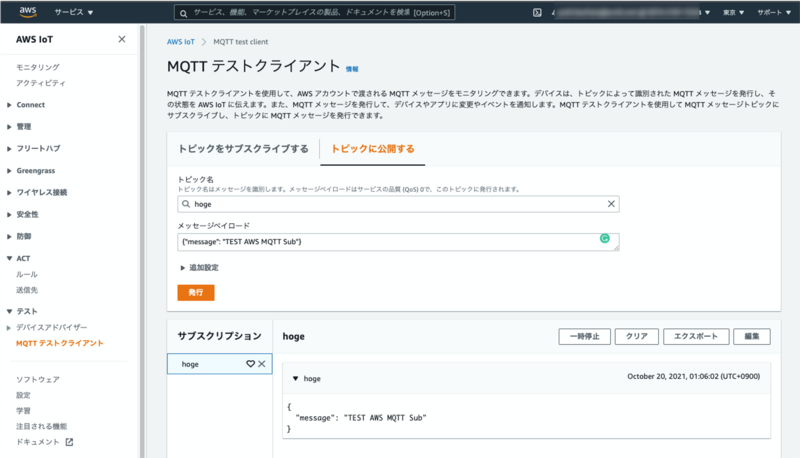Image resolution: width=800 pixels, height=458 pixels.
Task: Remove the hoge subscription with X
Action: pyautogui.click(x=261, y=364)
